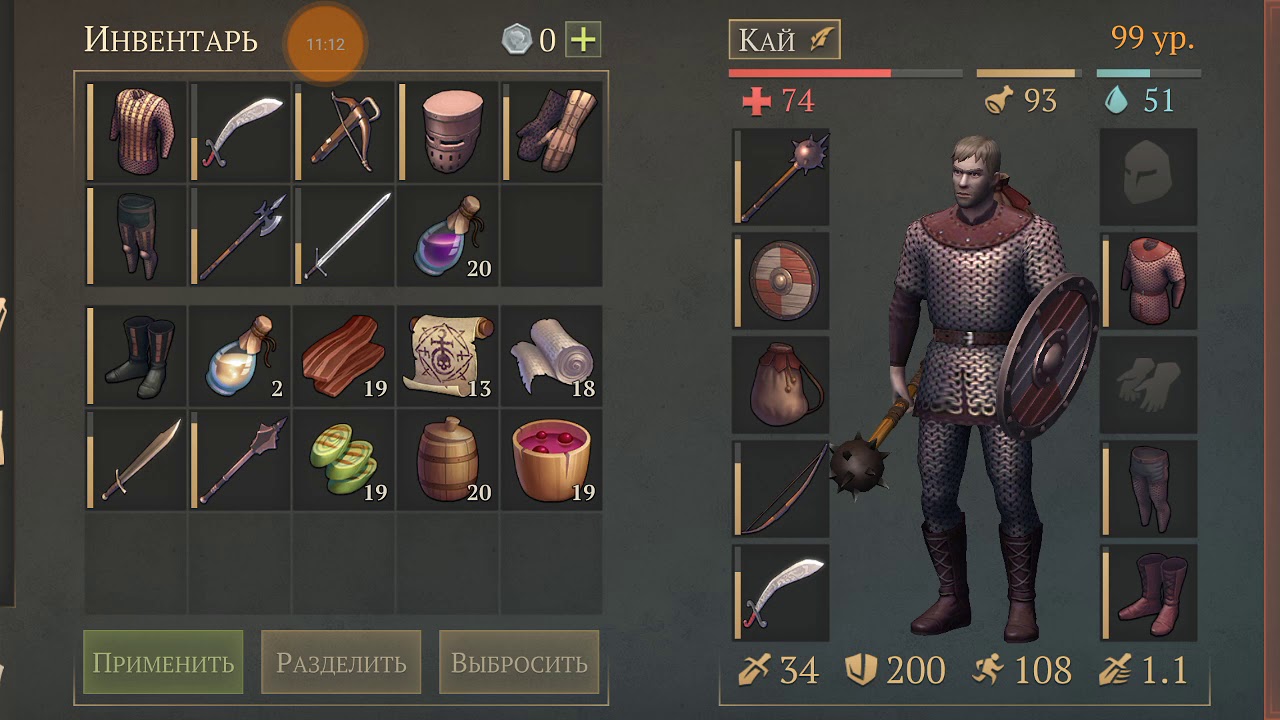Select the equipped round shield slot
Viewport: 1280px width, 720px height.
781,281
